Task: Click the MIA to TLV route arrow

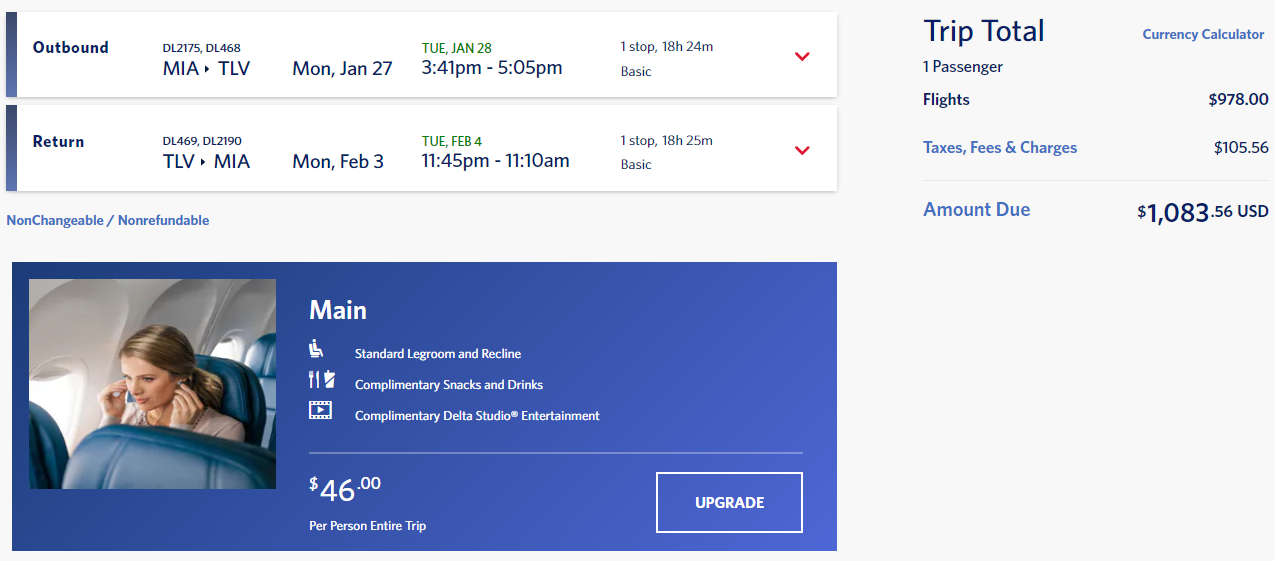Action: (x=209, y=70)
